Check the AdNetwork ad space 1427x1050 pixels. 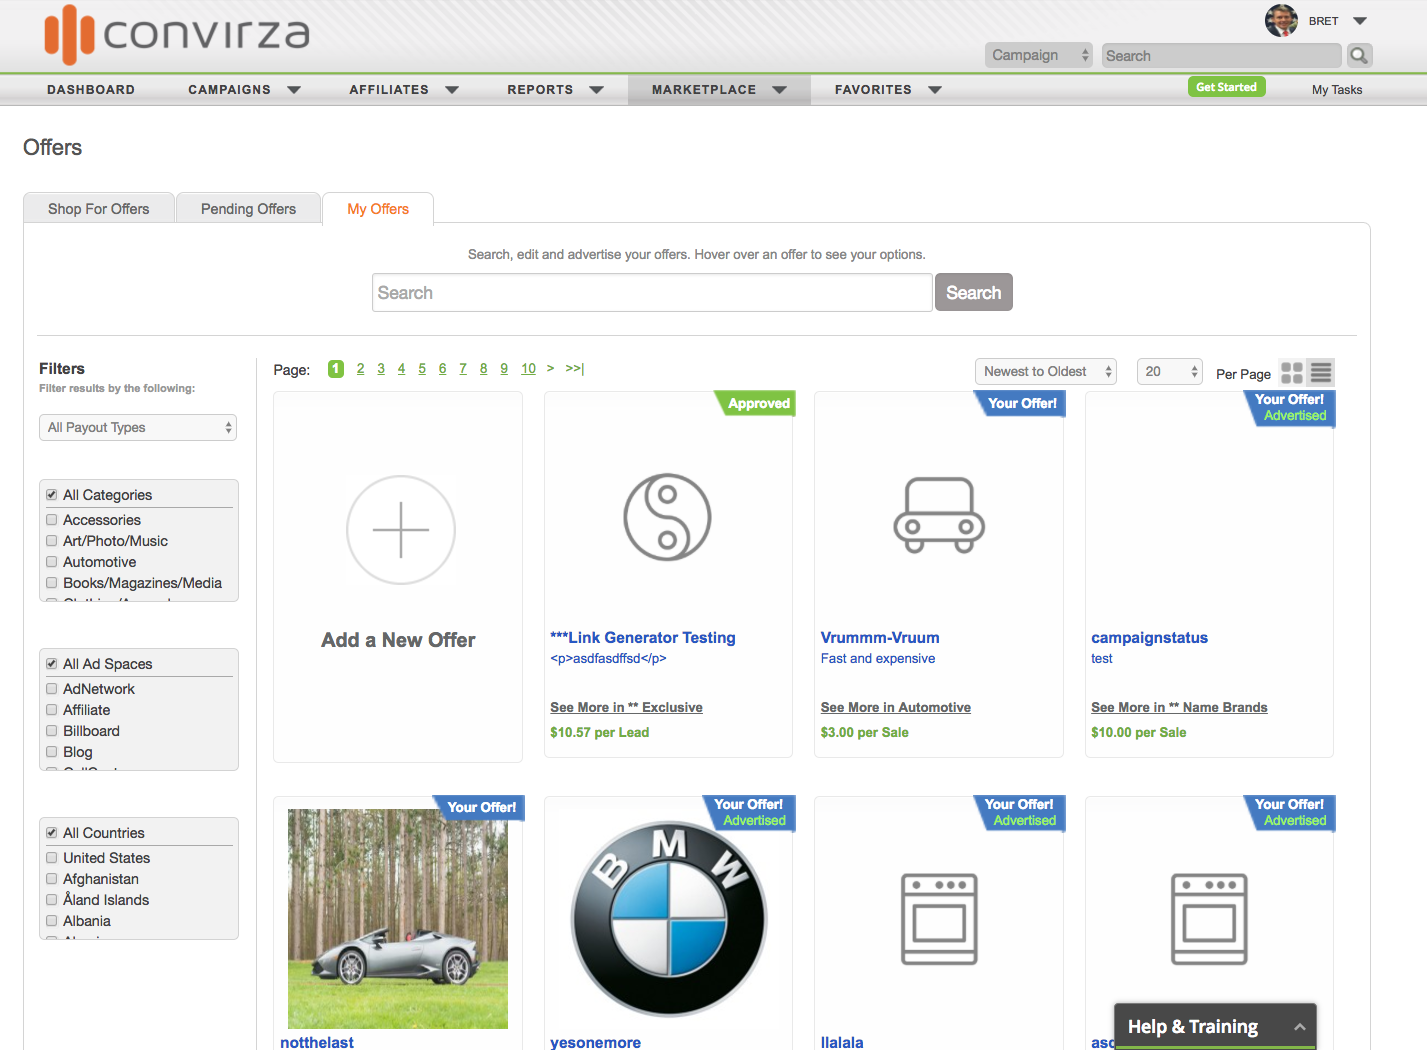(52, 689)
